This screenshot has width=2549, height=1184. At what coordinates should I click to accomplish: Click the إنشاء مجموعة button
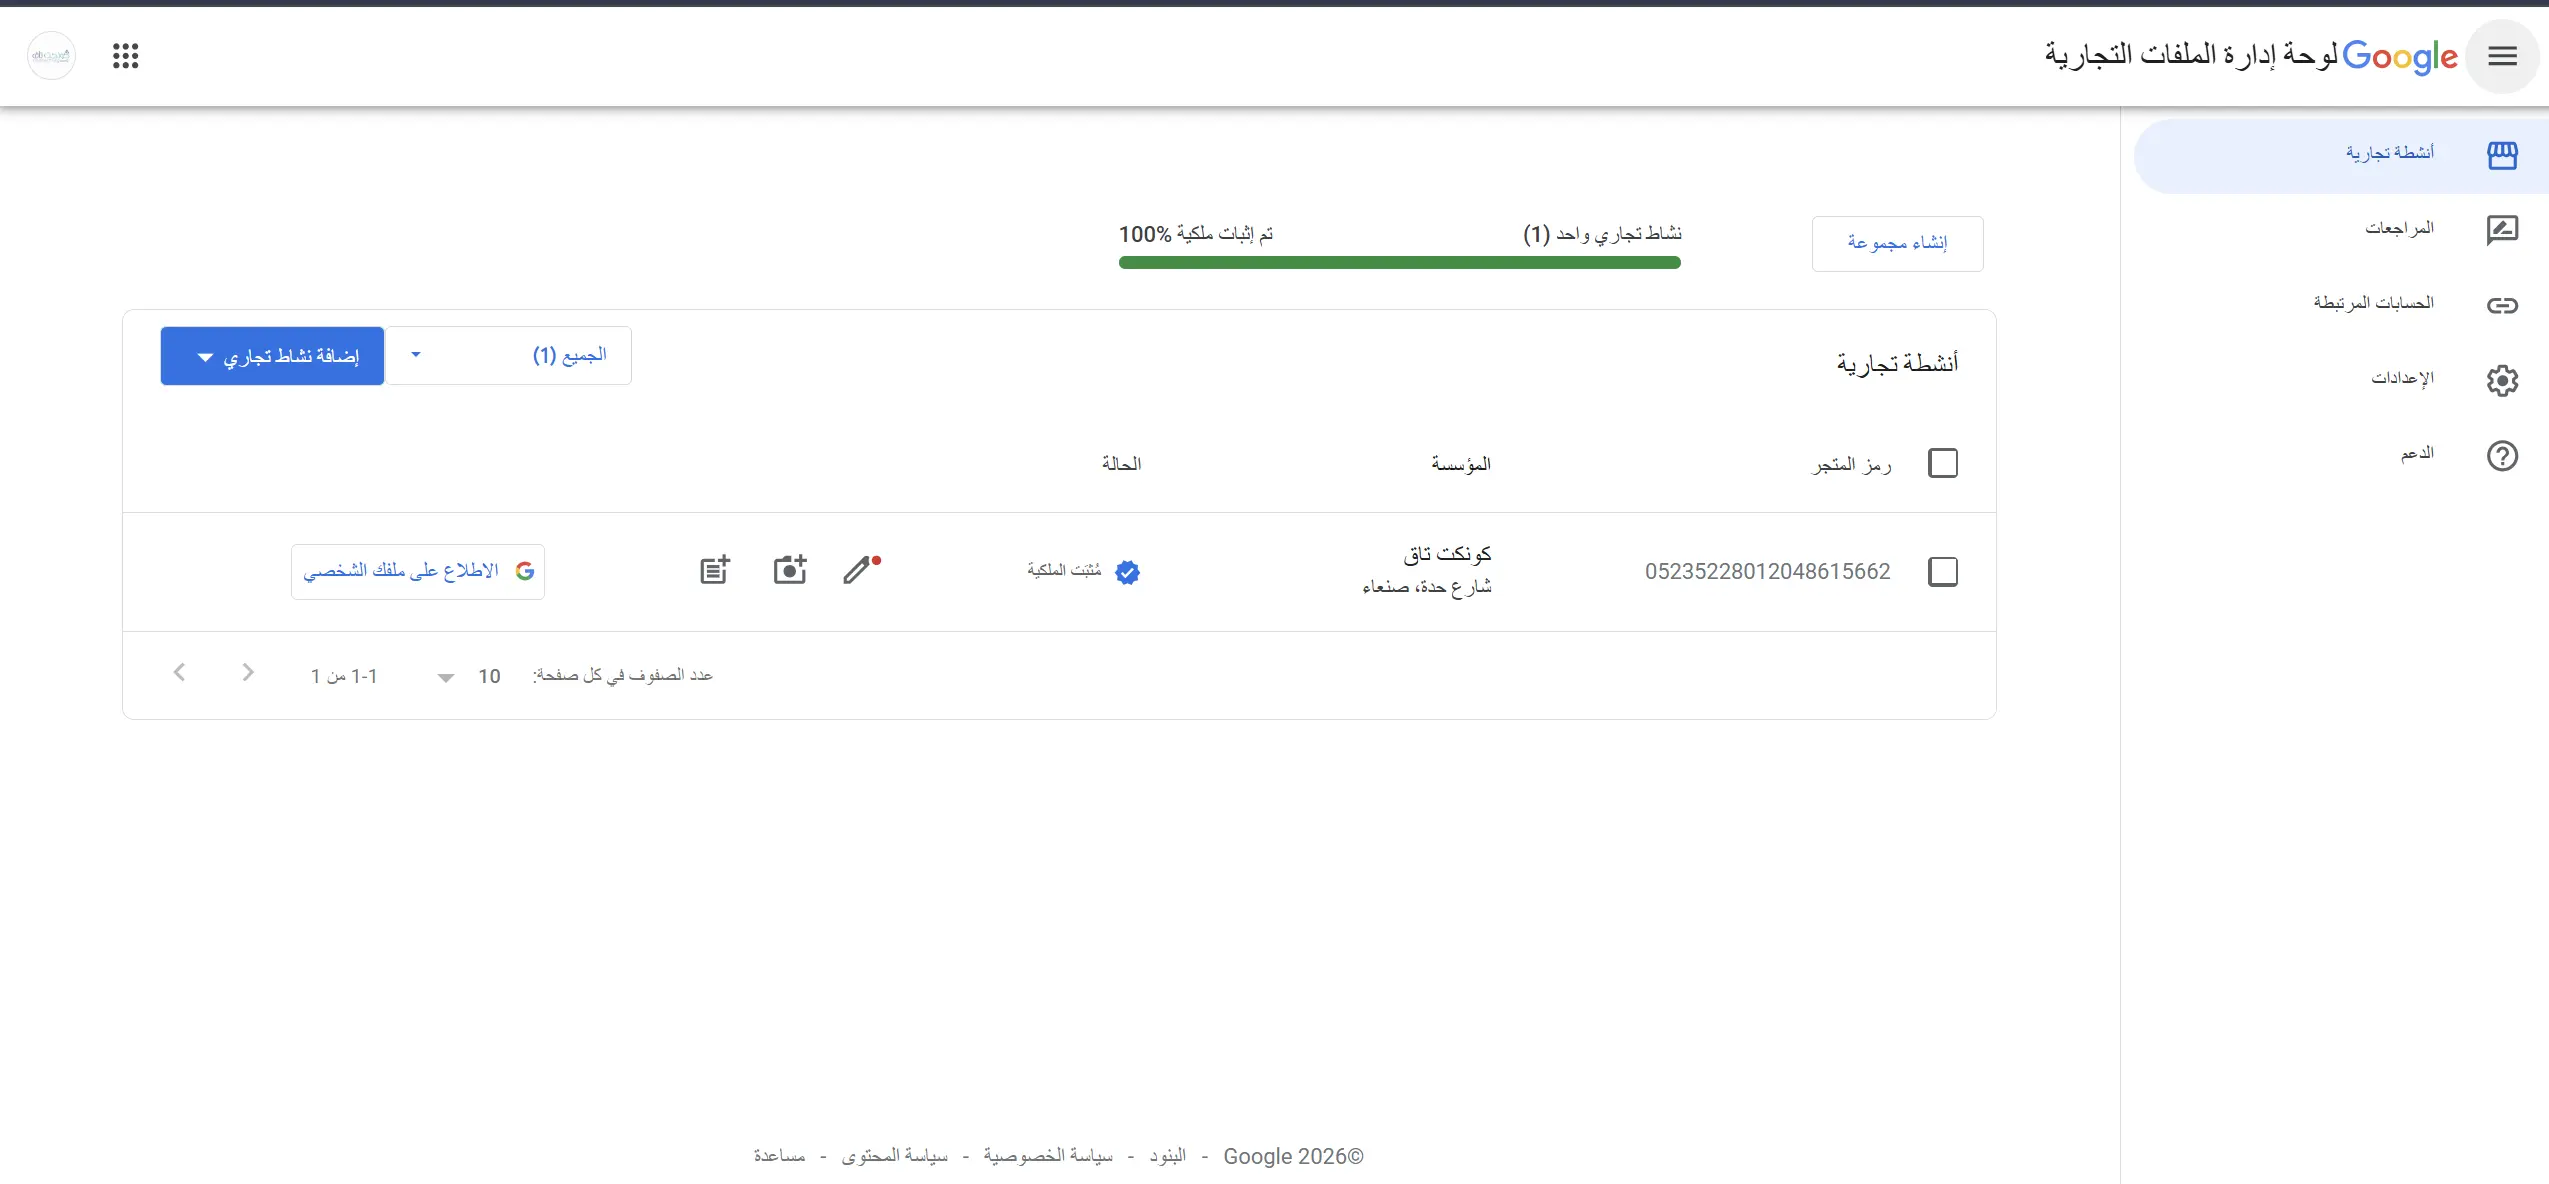(x=1897, y=243)
